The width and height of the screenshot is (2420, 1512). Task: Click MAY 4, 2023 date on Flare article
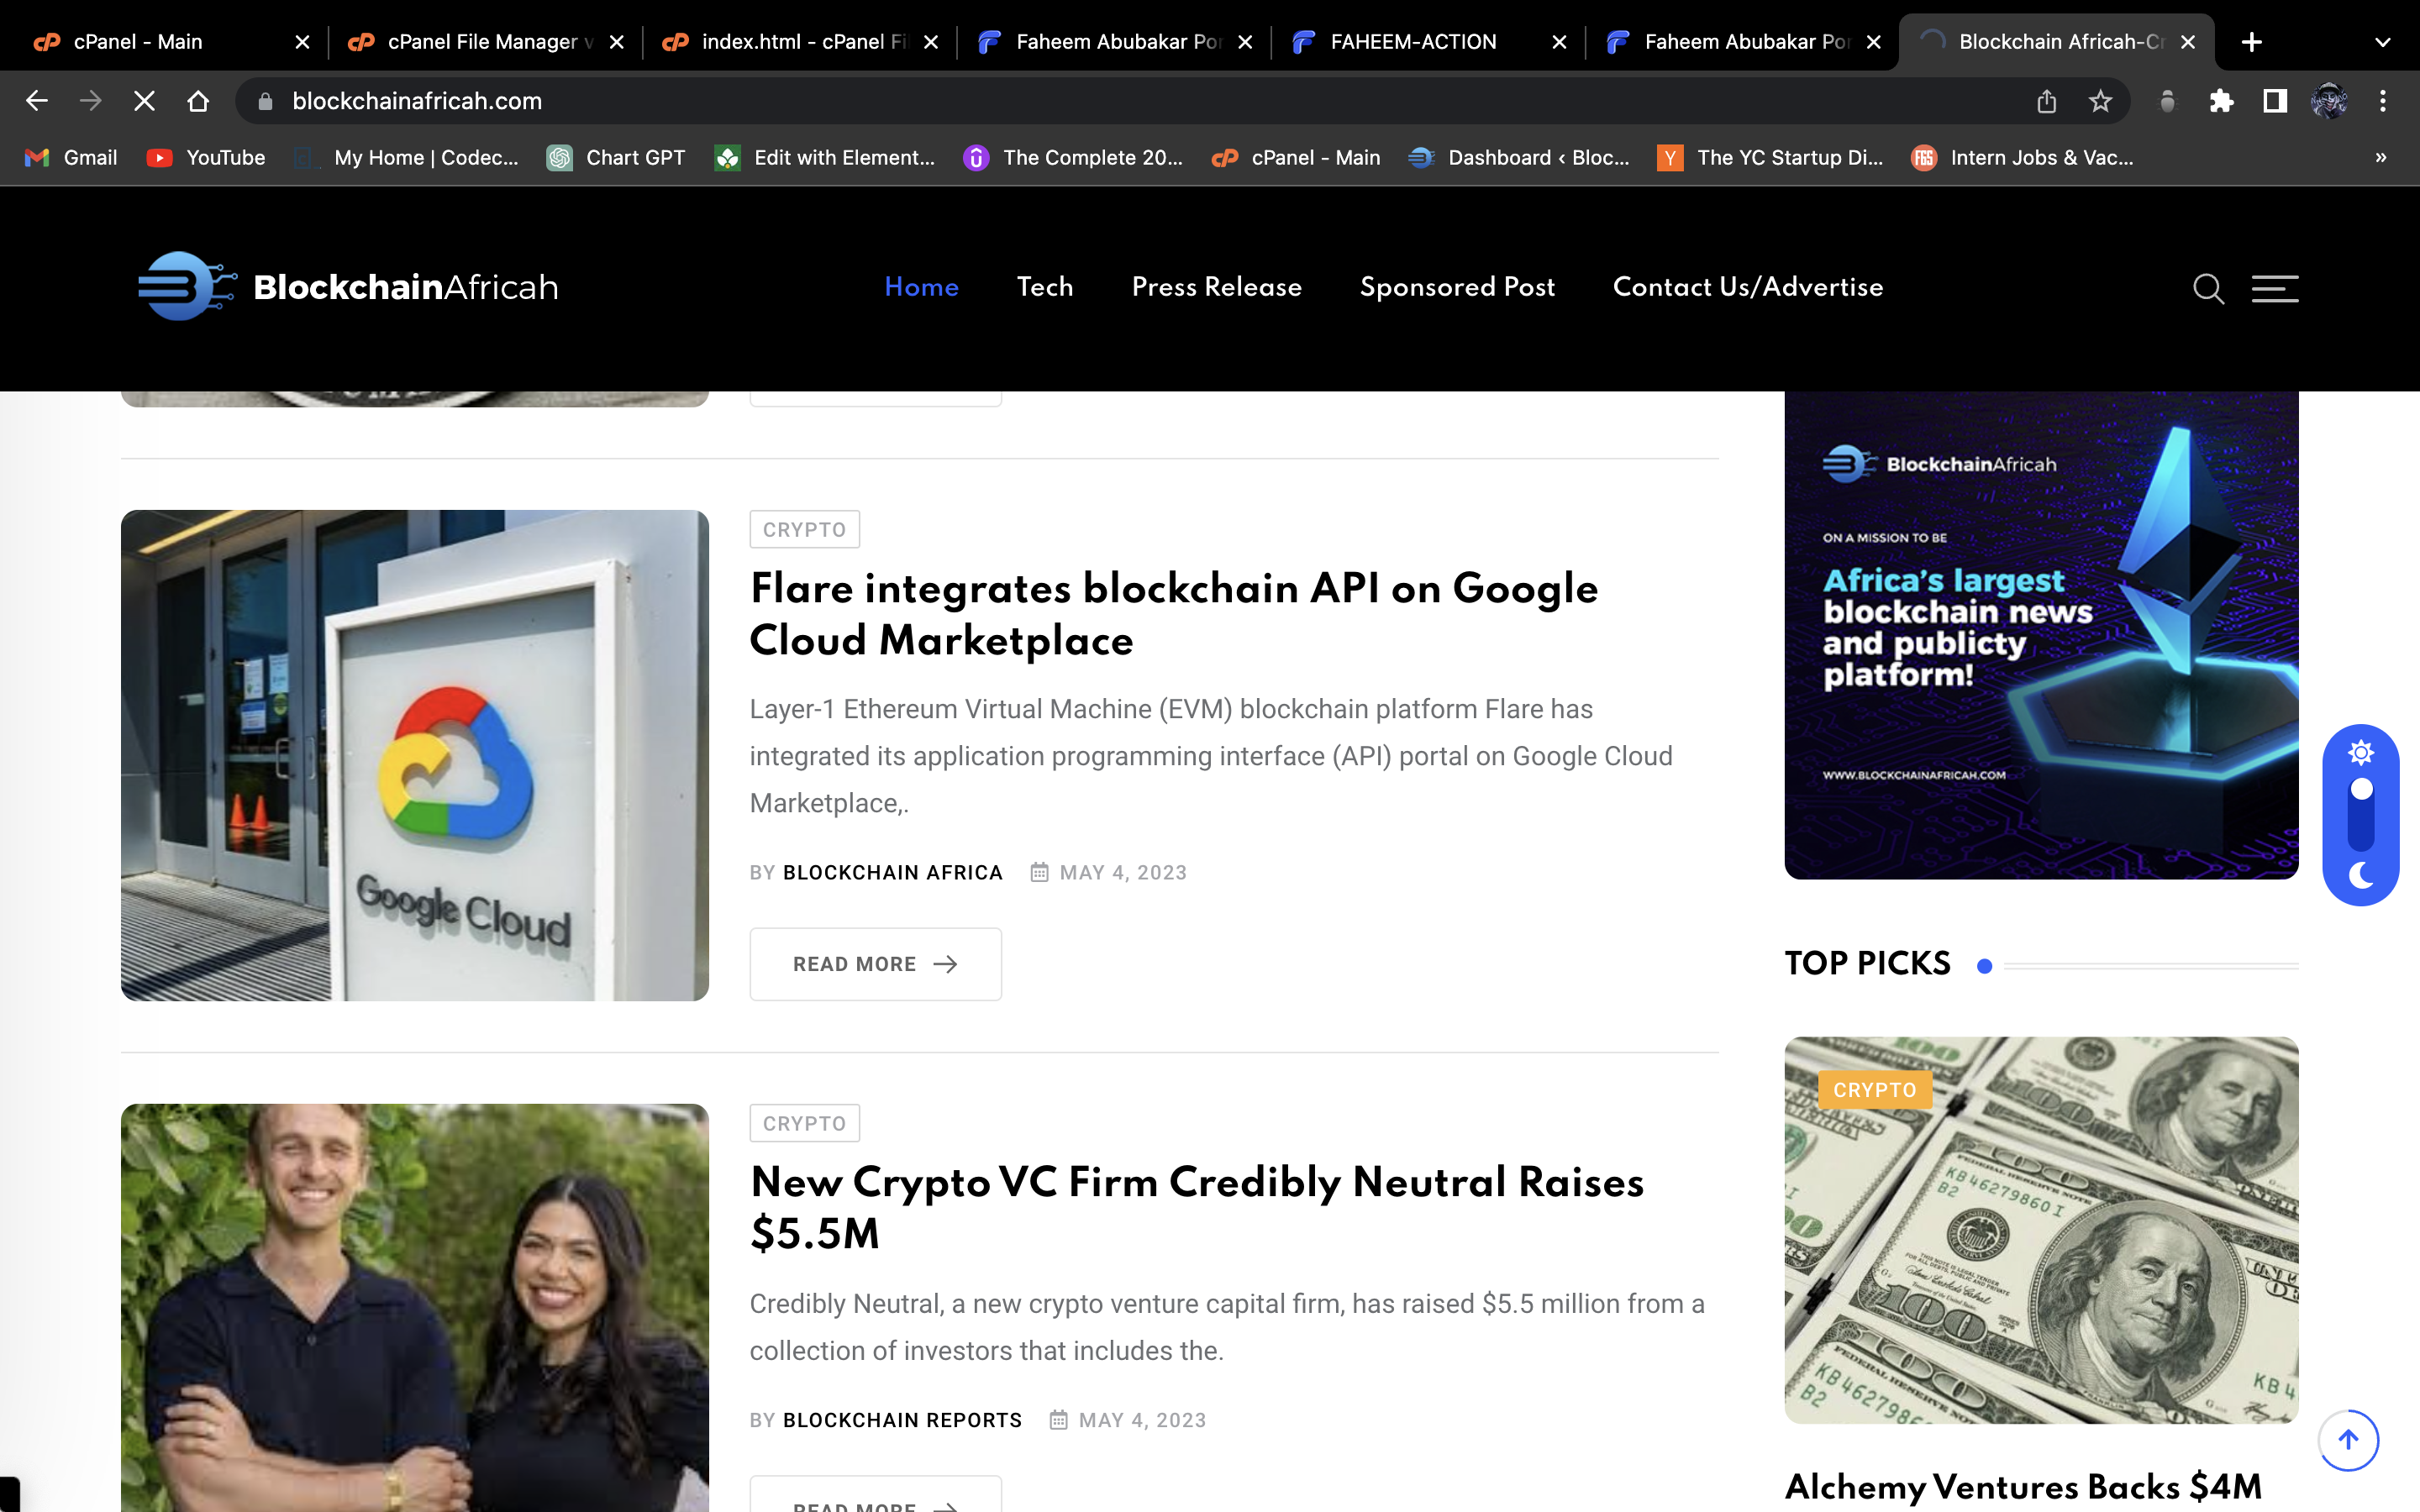pos(1123,872)
